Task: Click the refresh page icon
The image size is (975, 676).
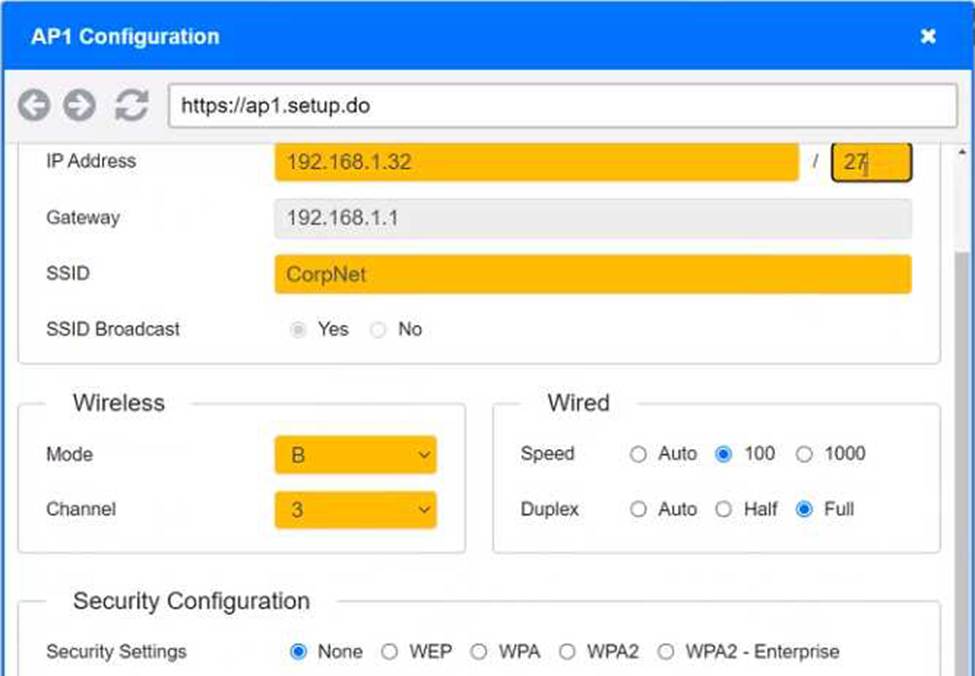Action: [131, 105]
